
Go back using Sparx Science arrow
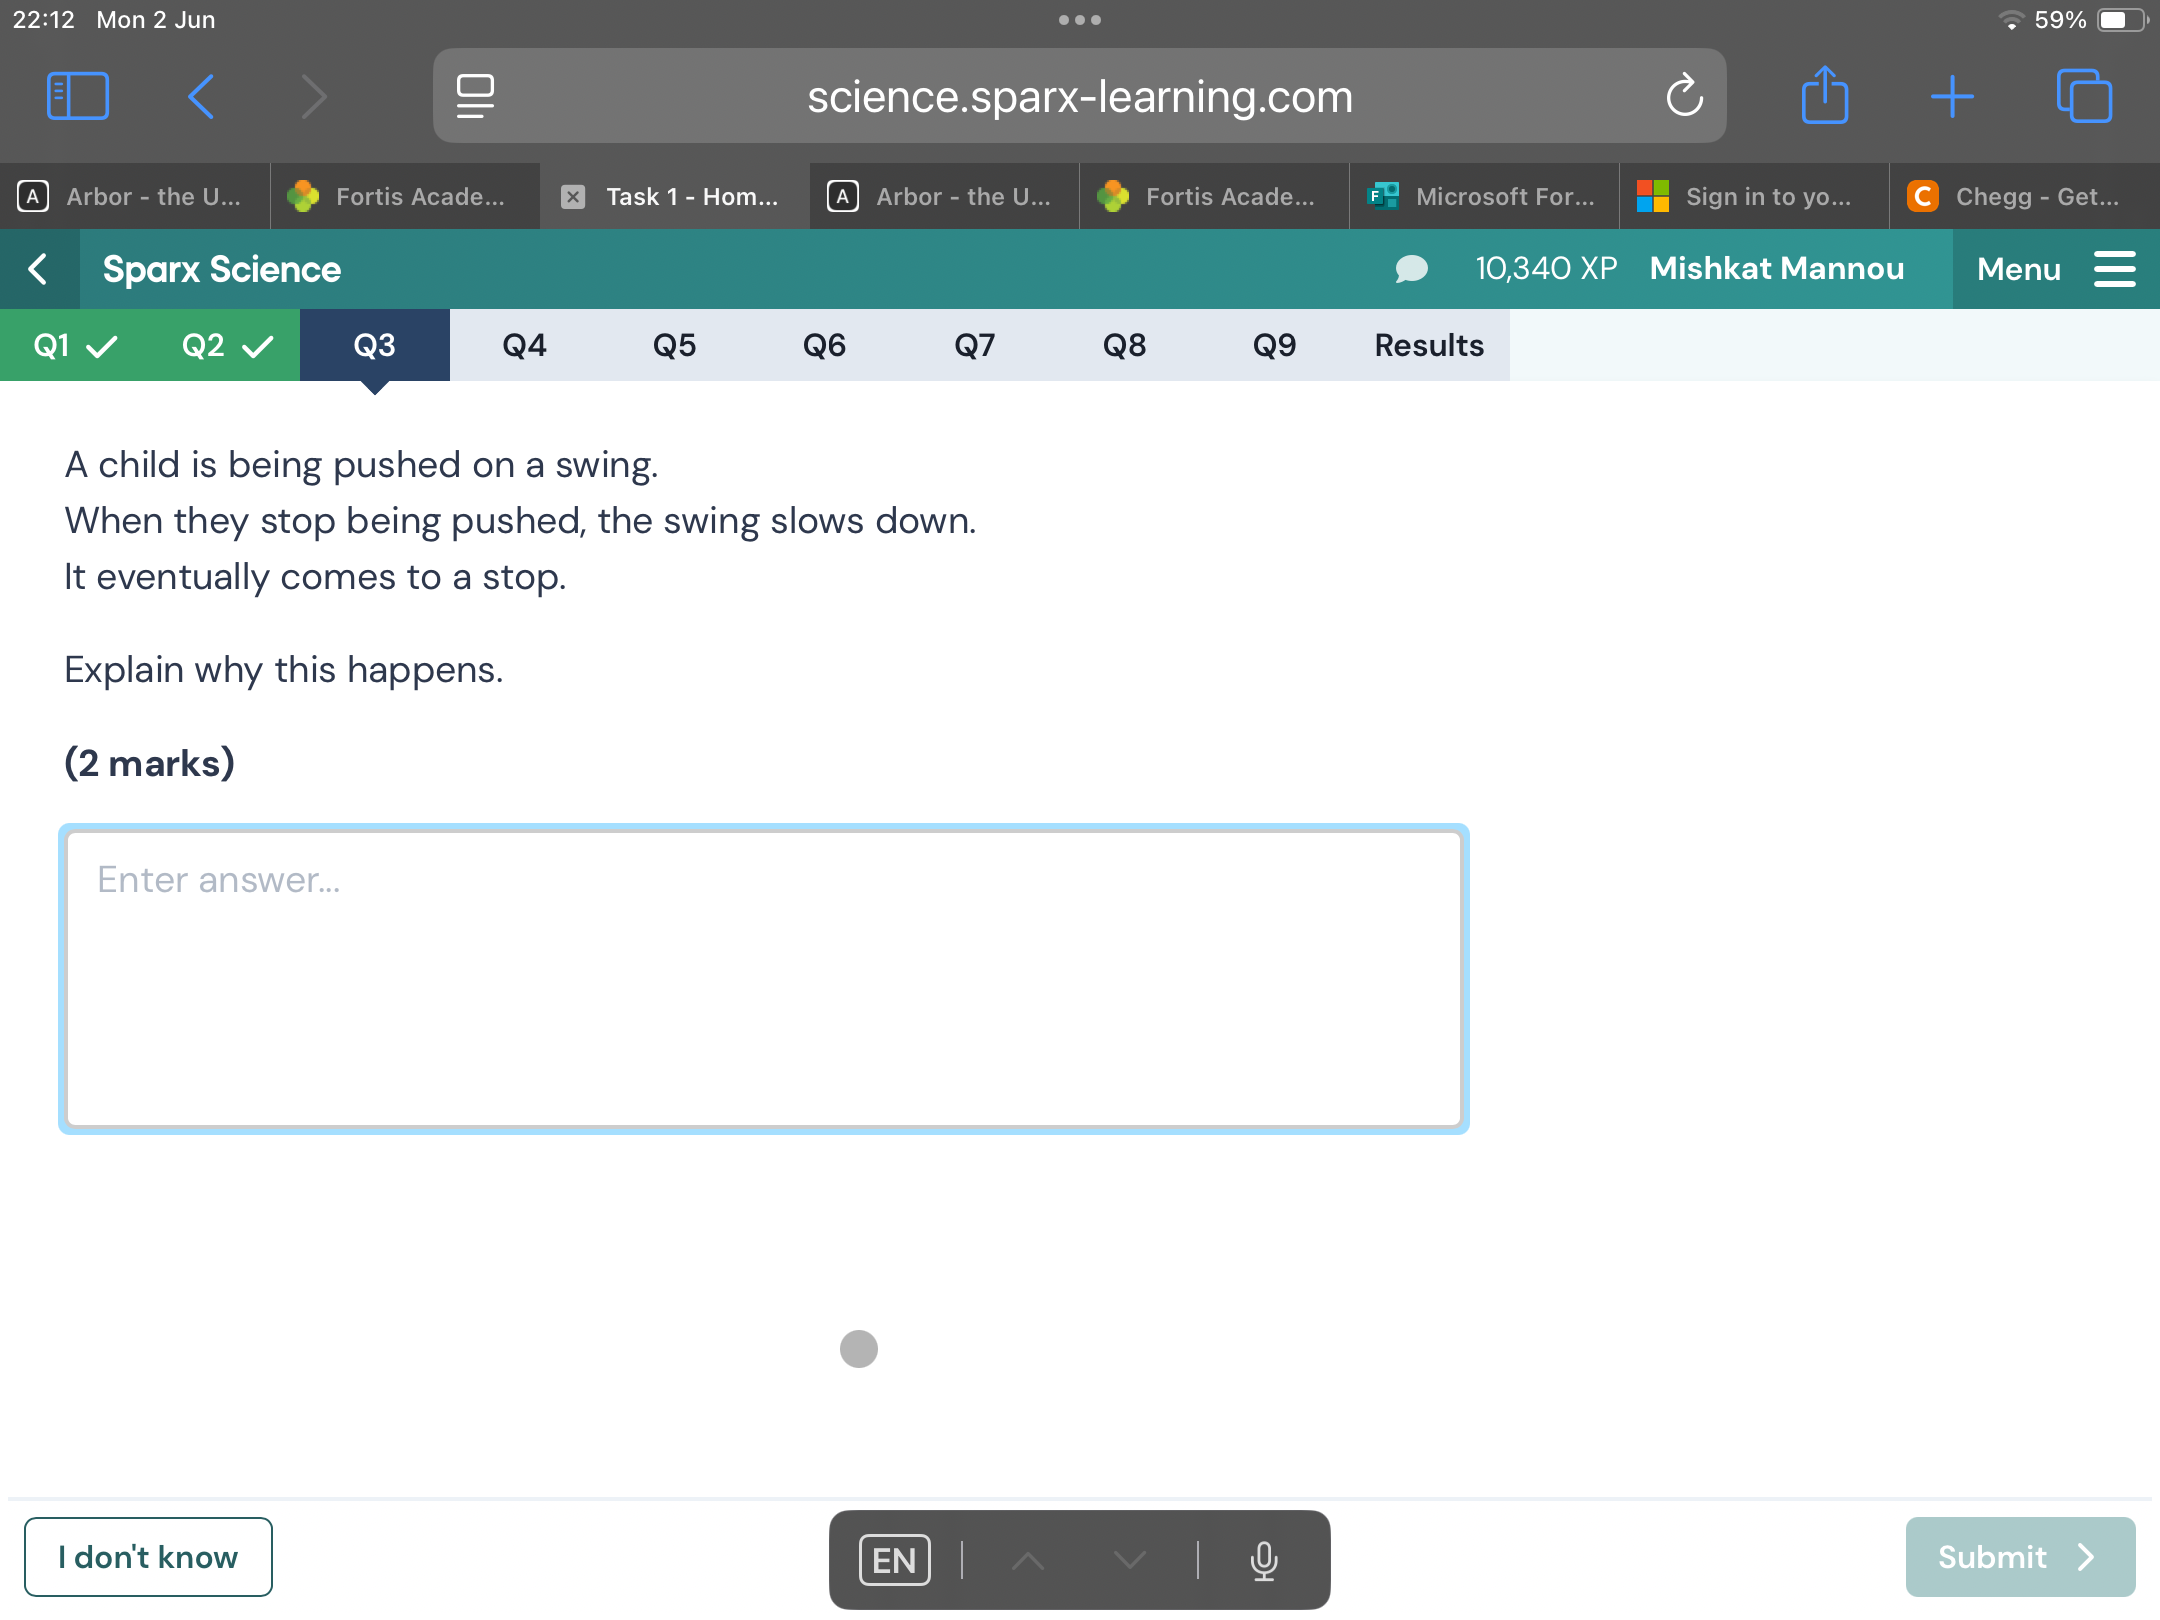[x=39, y=269]
